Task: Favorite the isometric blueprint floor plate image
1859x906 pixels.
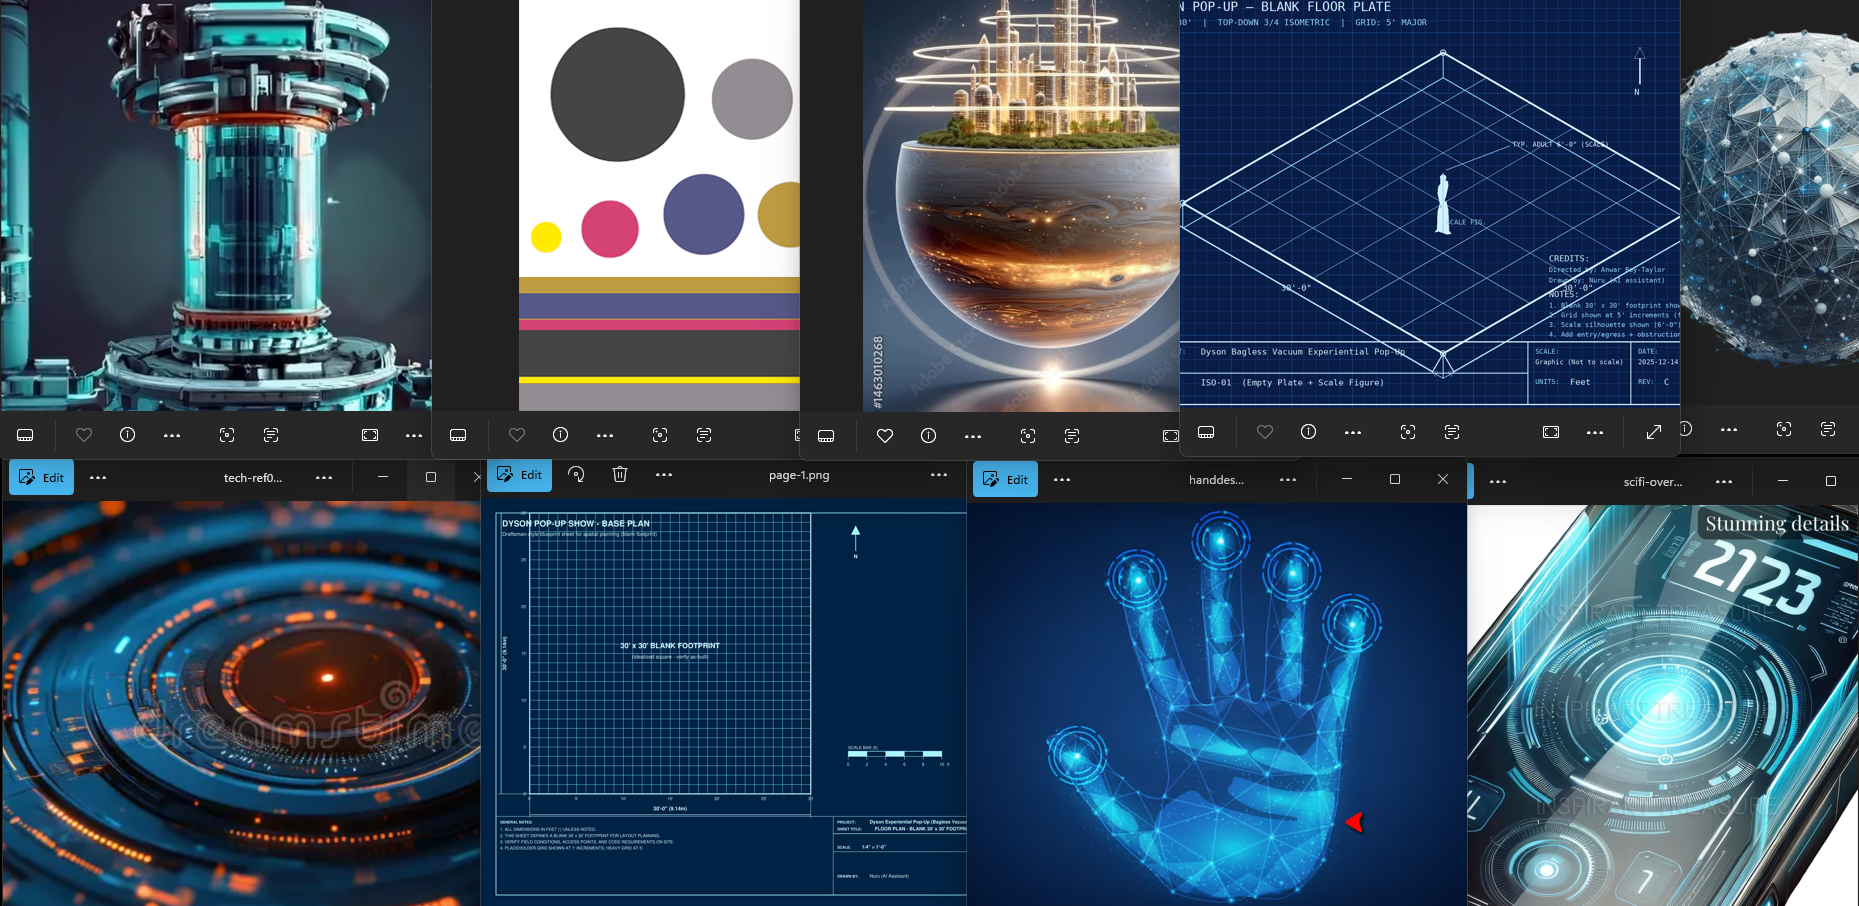Action: (x=1265, y=432)
